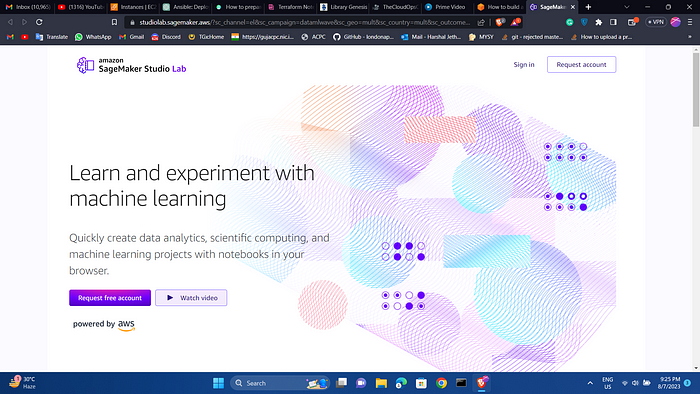Switch to the Instances EC2 tab

133,7
